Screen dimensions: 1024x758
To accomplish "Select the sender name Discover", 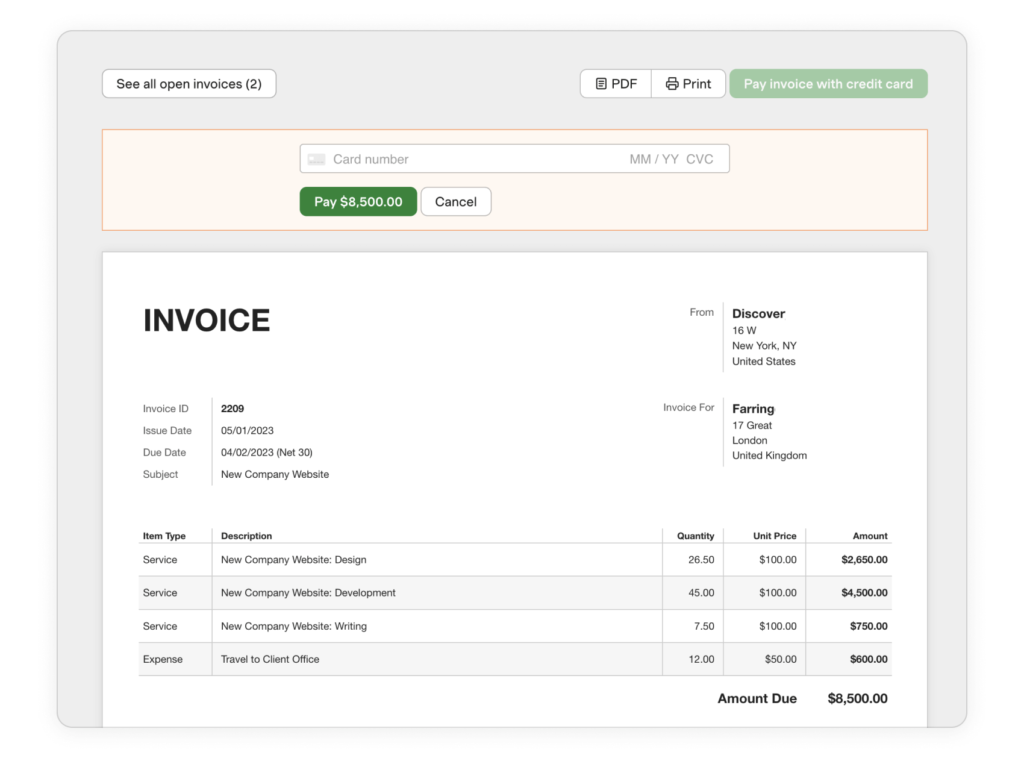I will (758, 313).
